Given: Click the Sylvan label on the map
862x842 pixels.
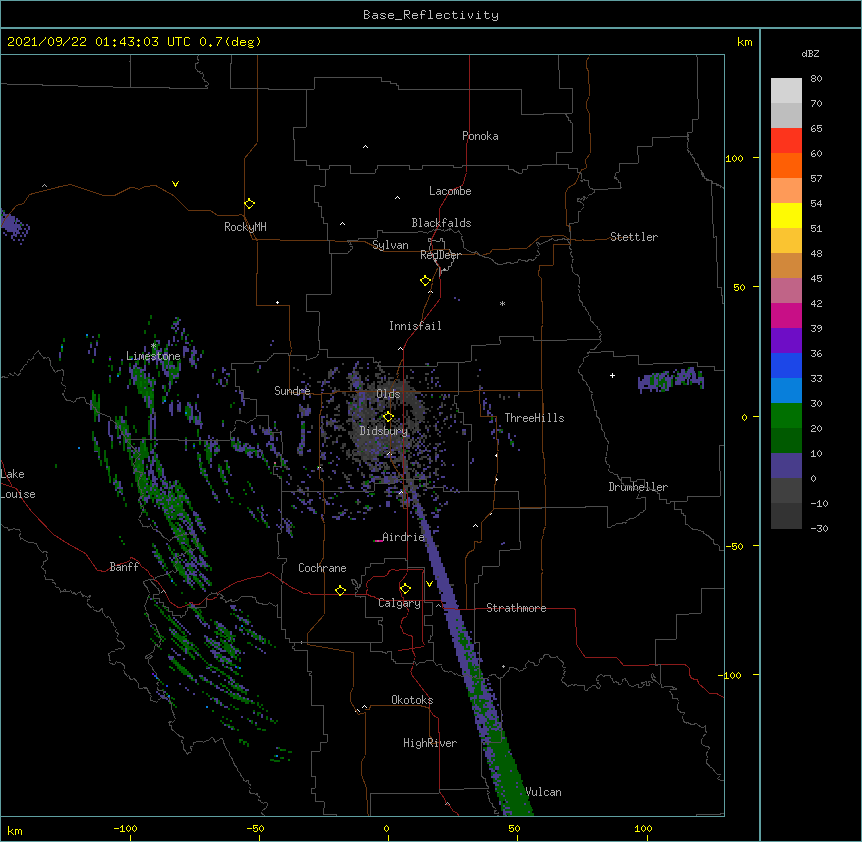Looking at the screenshot, I should pos(390,245).
